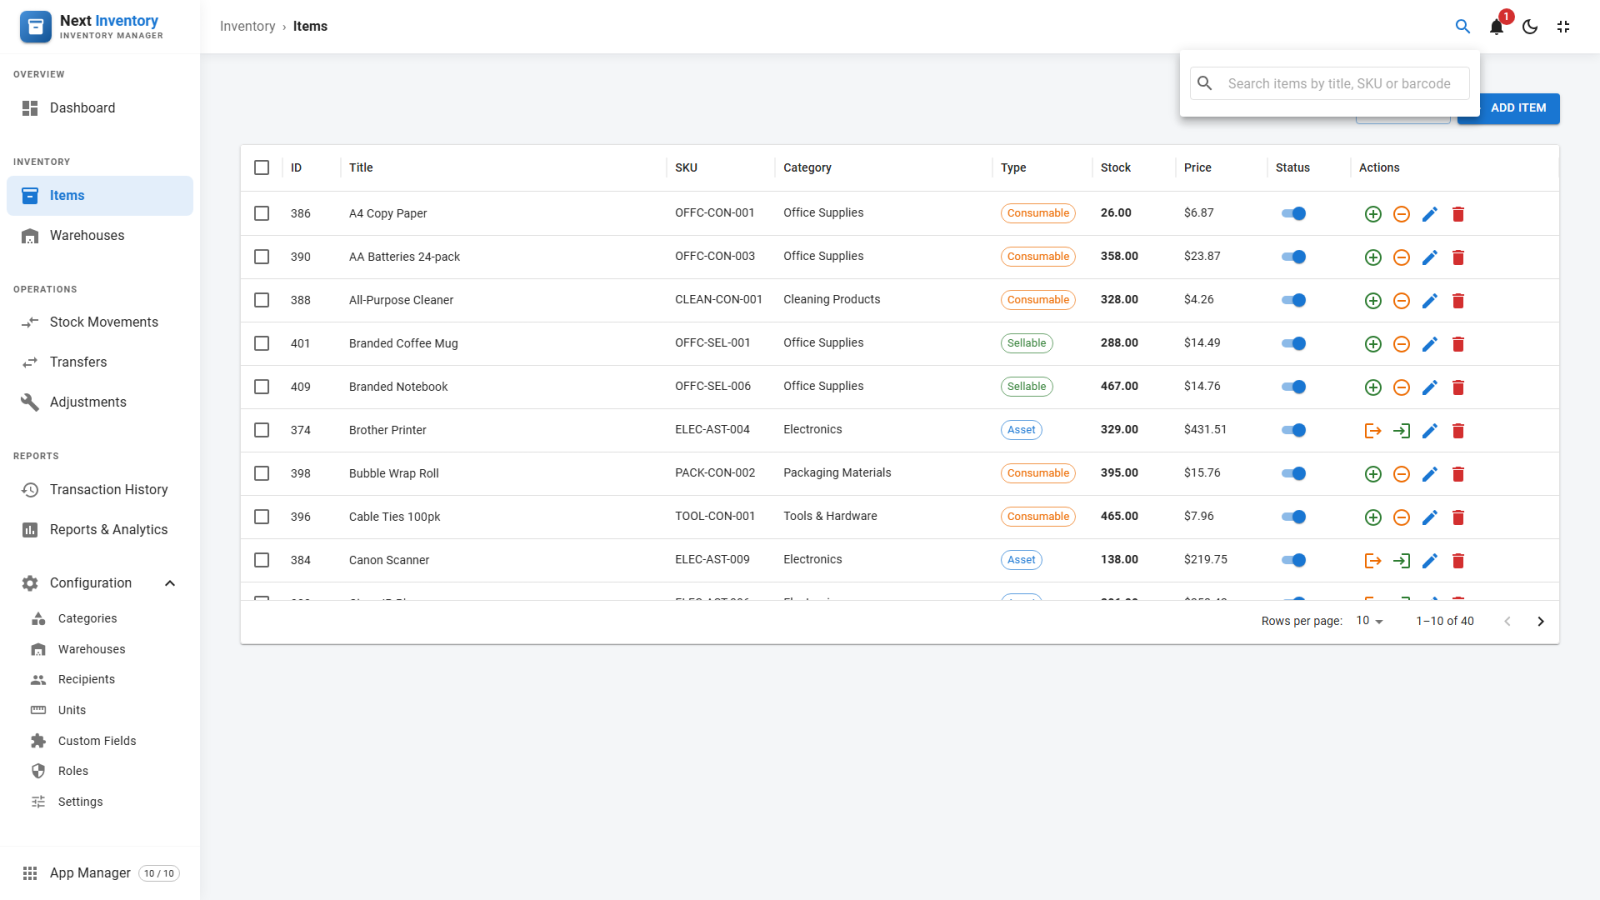Click Packaging Materials category cell
The image size is (1600, 900).
point(837,473)
